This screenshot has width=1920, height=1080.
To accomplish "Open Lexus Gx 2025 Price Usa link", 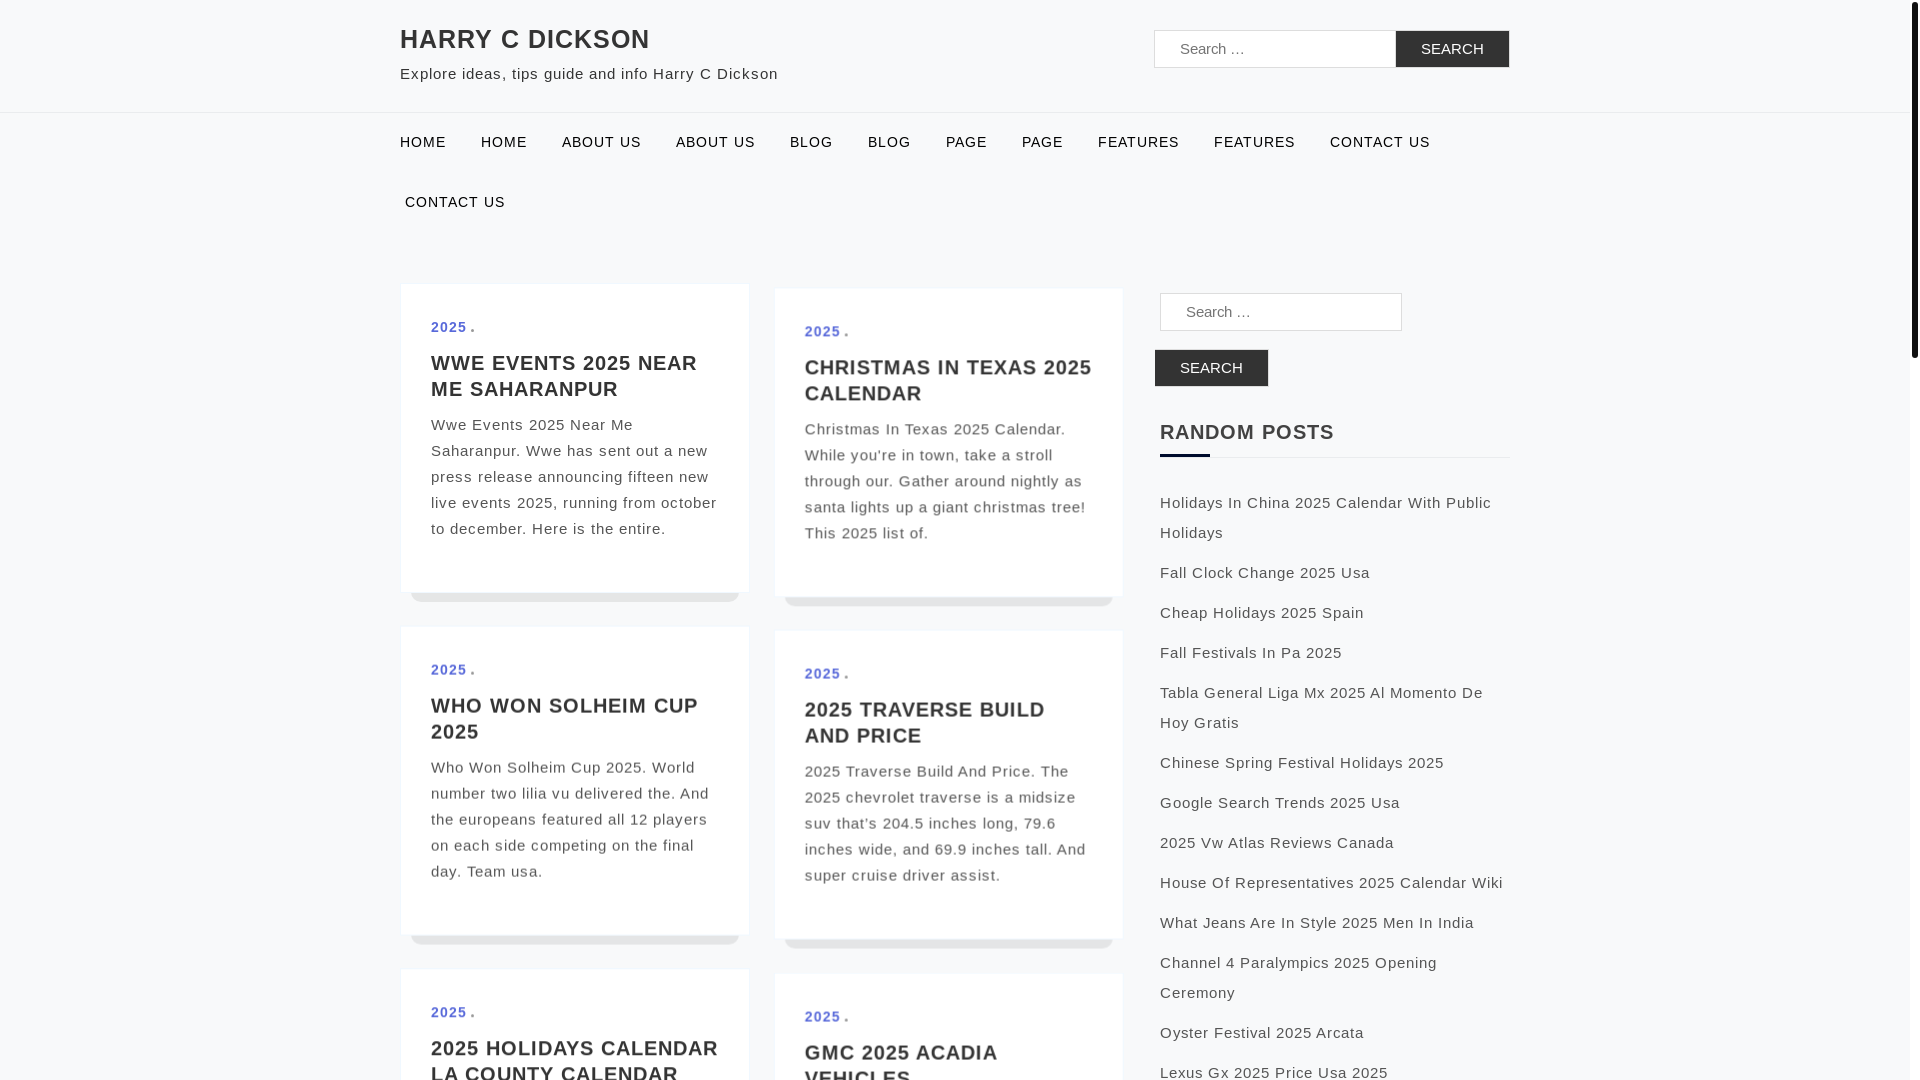I will (x=1274, y=1072).
